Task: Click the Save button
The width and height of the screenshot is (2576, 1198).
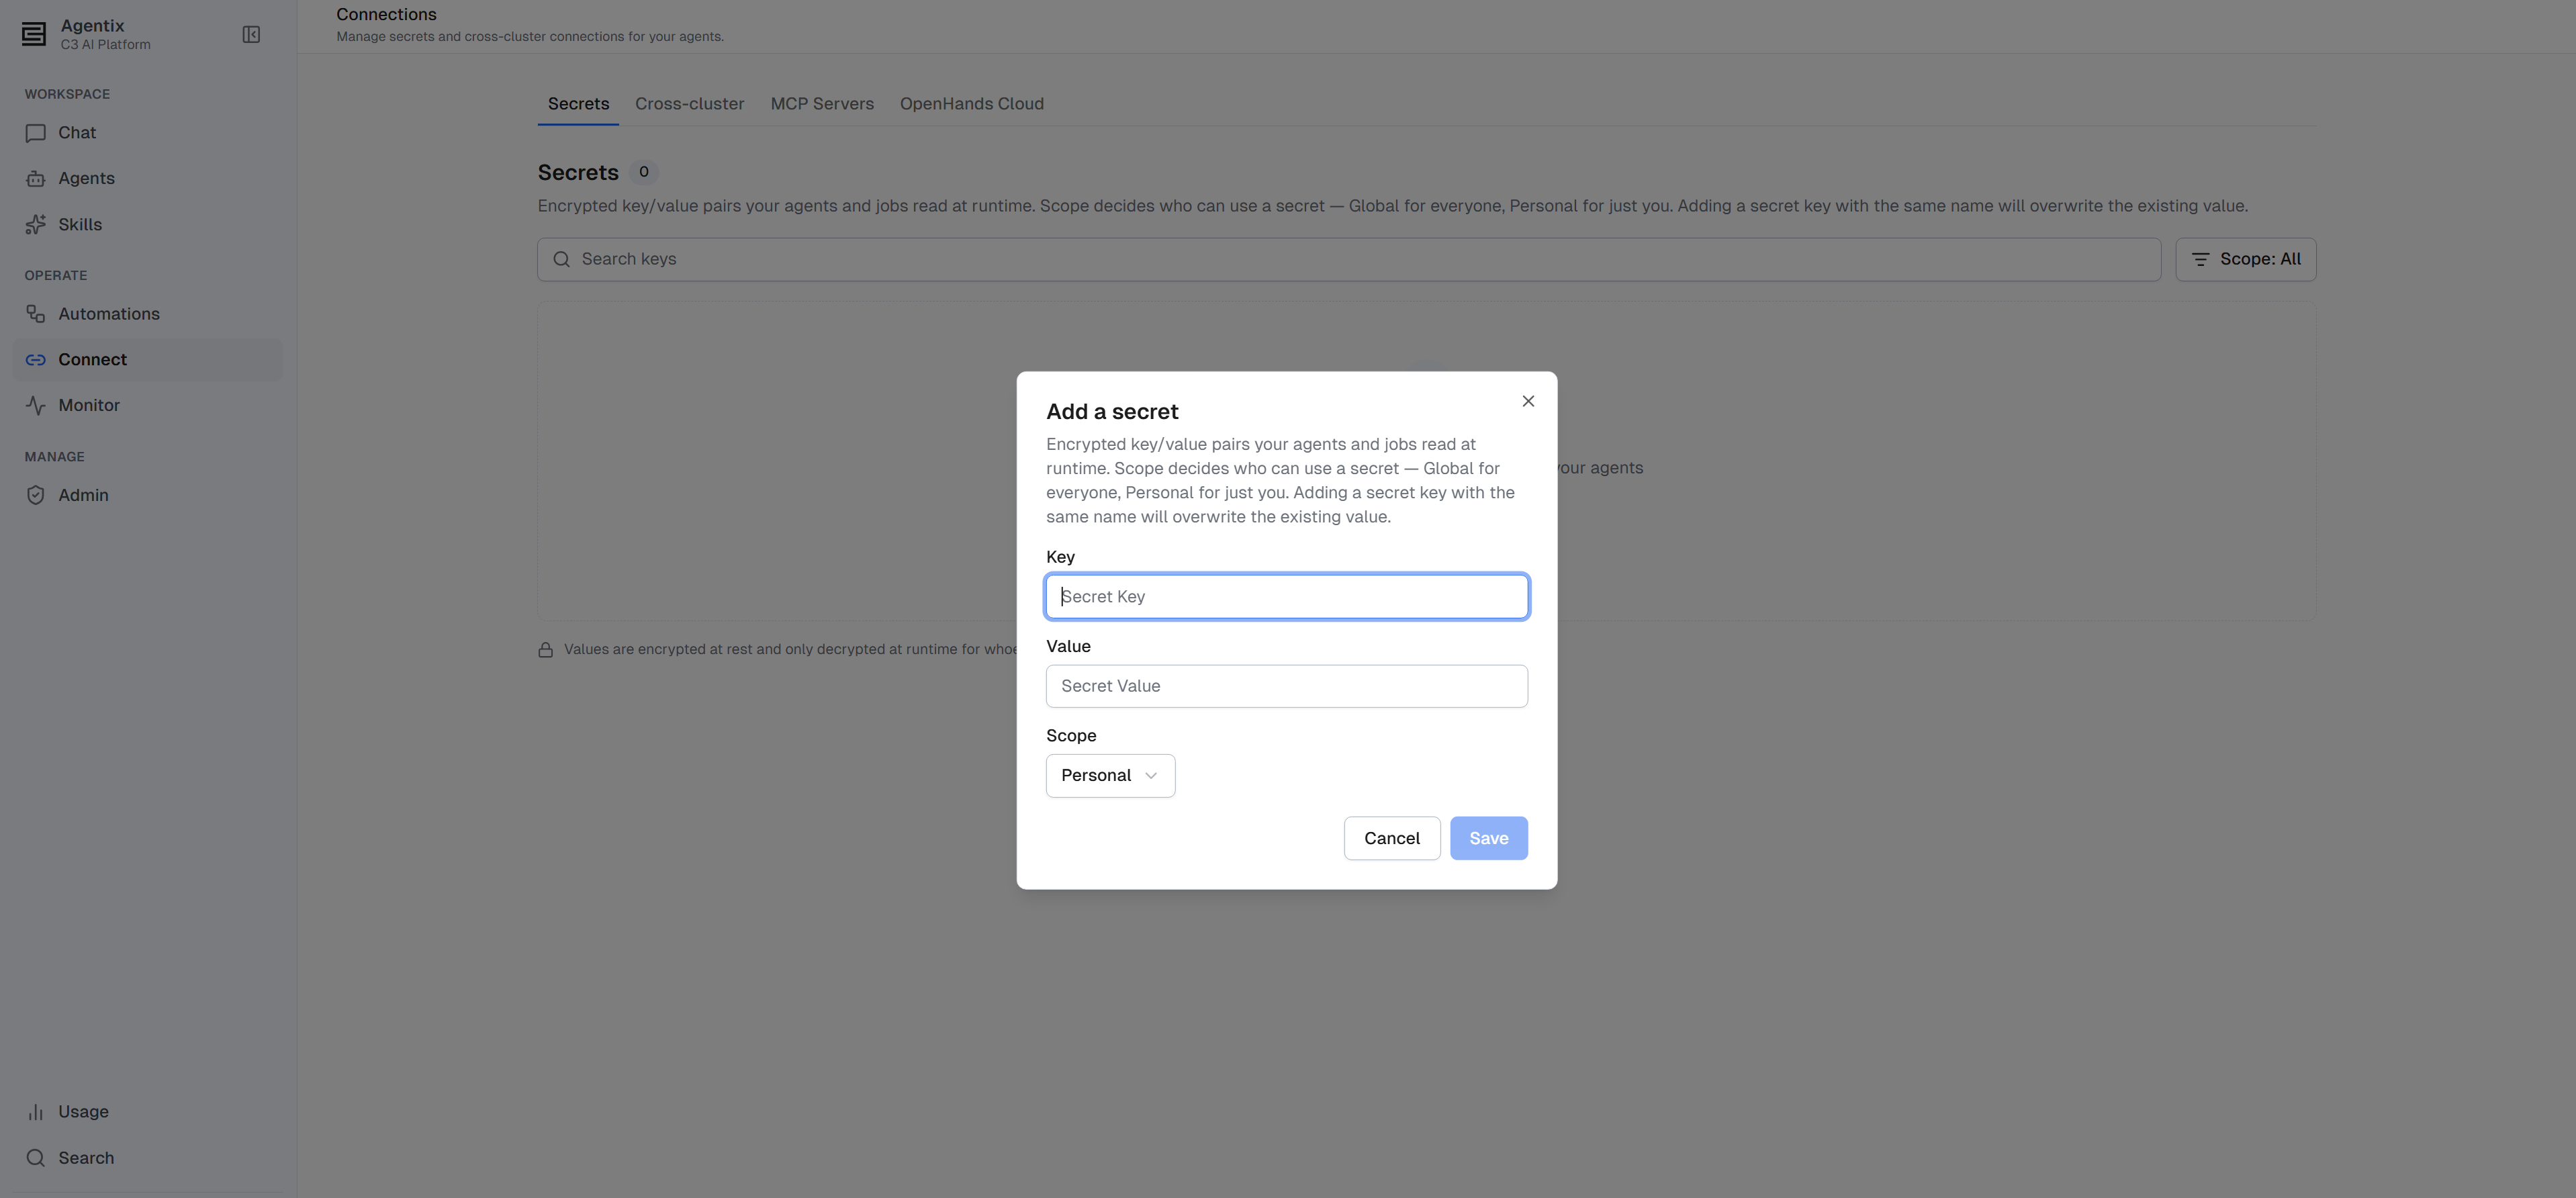Action: tap(1488, 838)
